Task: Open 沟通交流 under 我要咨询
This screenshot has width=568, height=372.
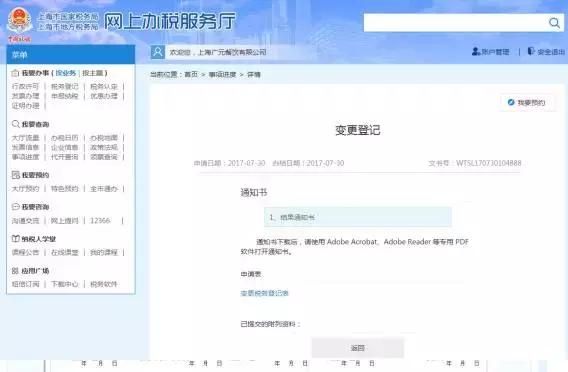Action: 25,221
